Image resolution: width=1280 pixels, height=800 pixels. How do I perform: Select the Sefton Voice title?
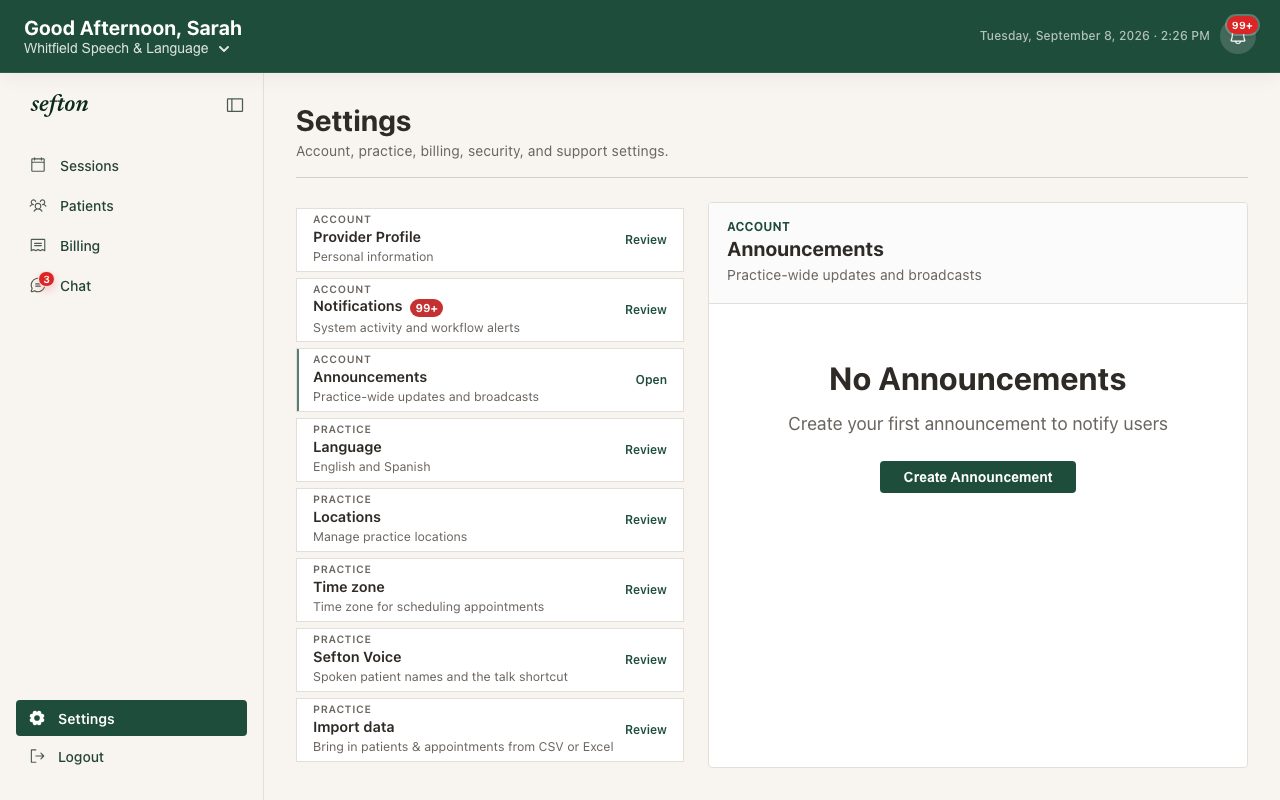tap(357, 657)
